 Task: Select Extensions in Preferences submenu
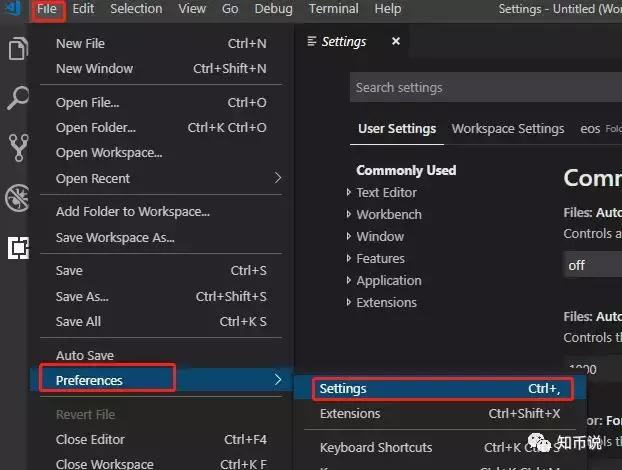coord(440,414)
